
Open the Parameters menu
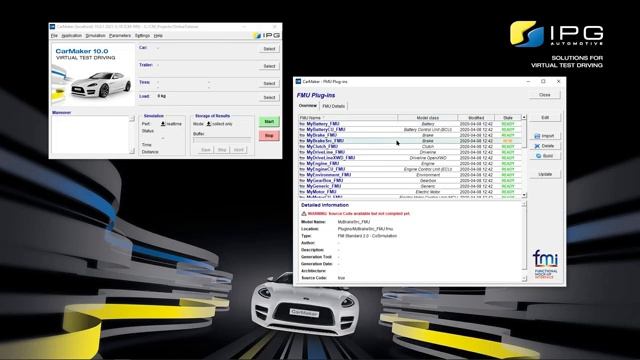(x=120, y=36)
